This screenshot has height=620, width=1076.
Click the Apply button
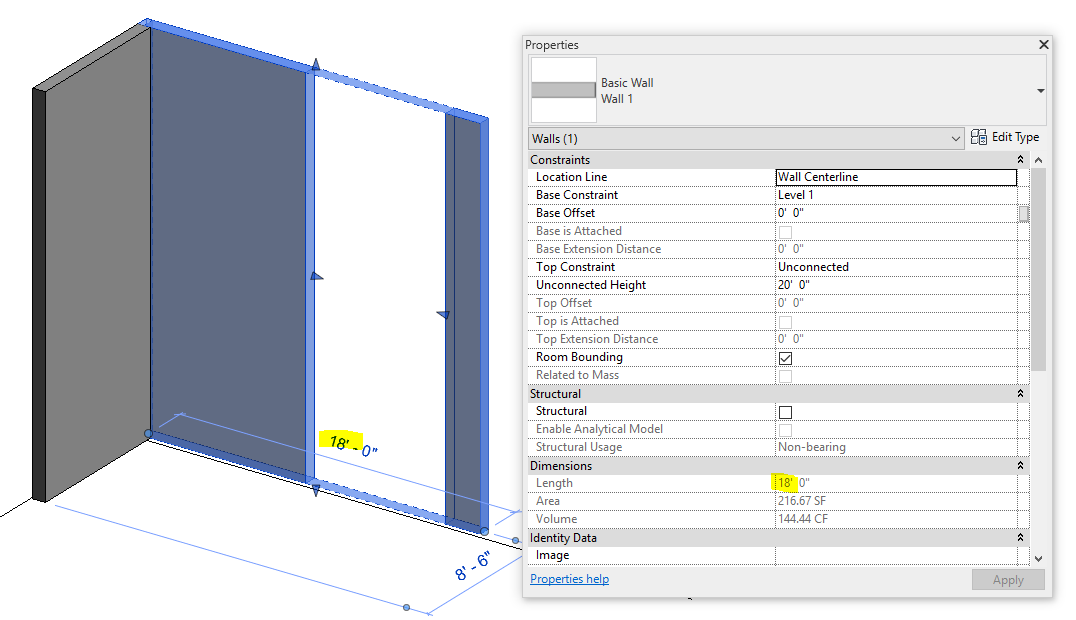pos(1008,580)
